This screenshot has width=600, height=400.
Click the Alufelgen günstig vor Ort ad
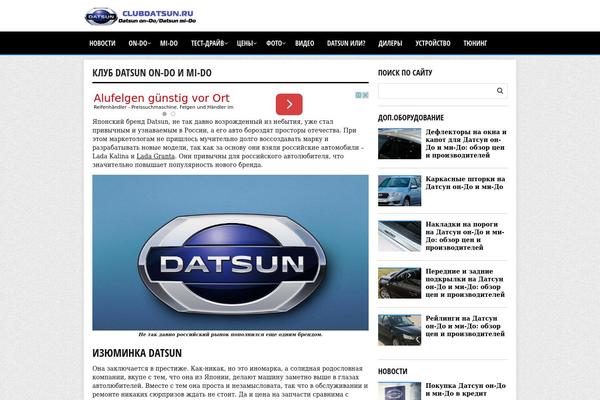161,98
